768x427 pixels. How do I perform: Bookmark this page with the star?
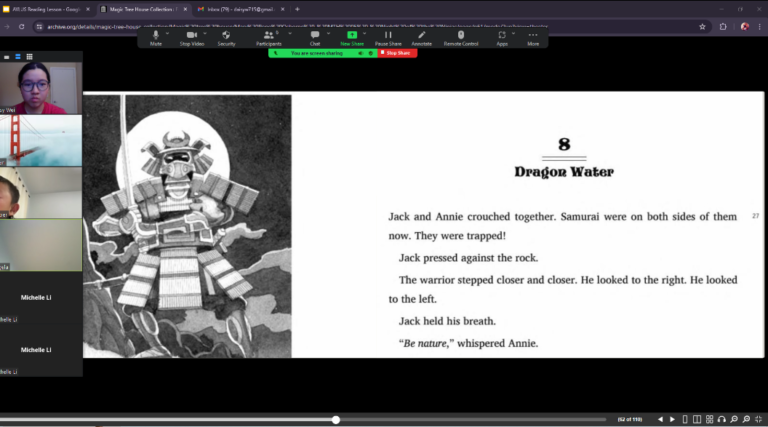point(702,27)
